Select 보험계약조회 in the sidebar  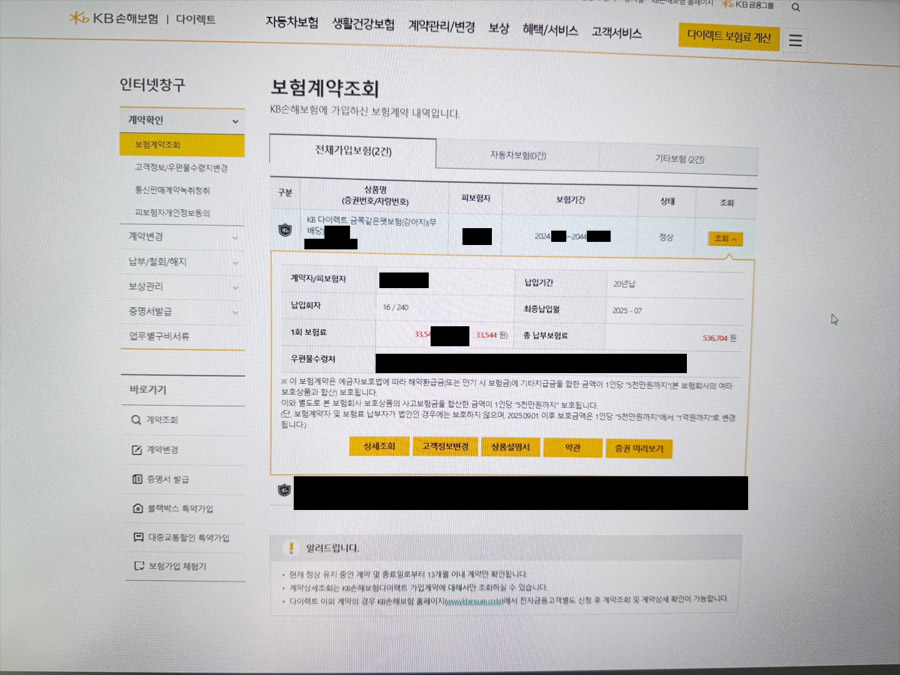pos(182,145)
